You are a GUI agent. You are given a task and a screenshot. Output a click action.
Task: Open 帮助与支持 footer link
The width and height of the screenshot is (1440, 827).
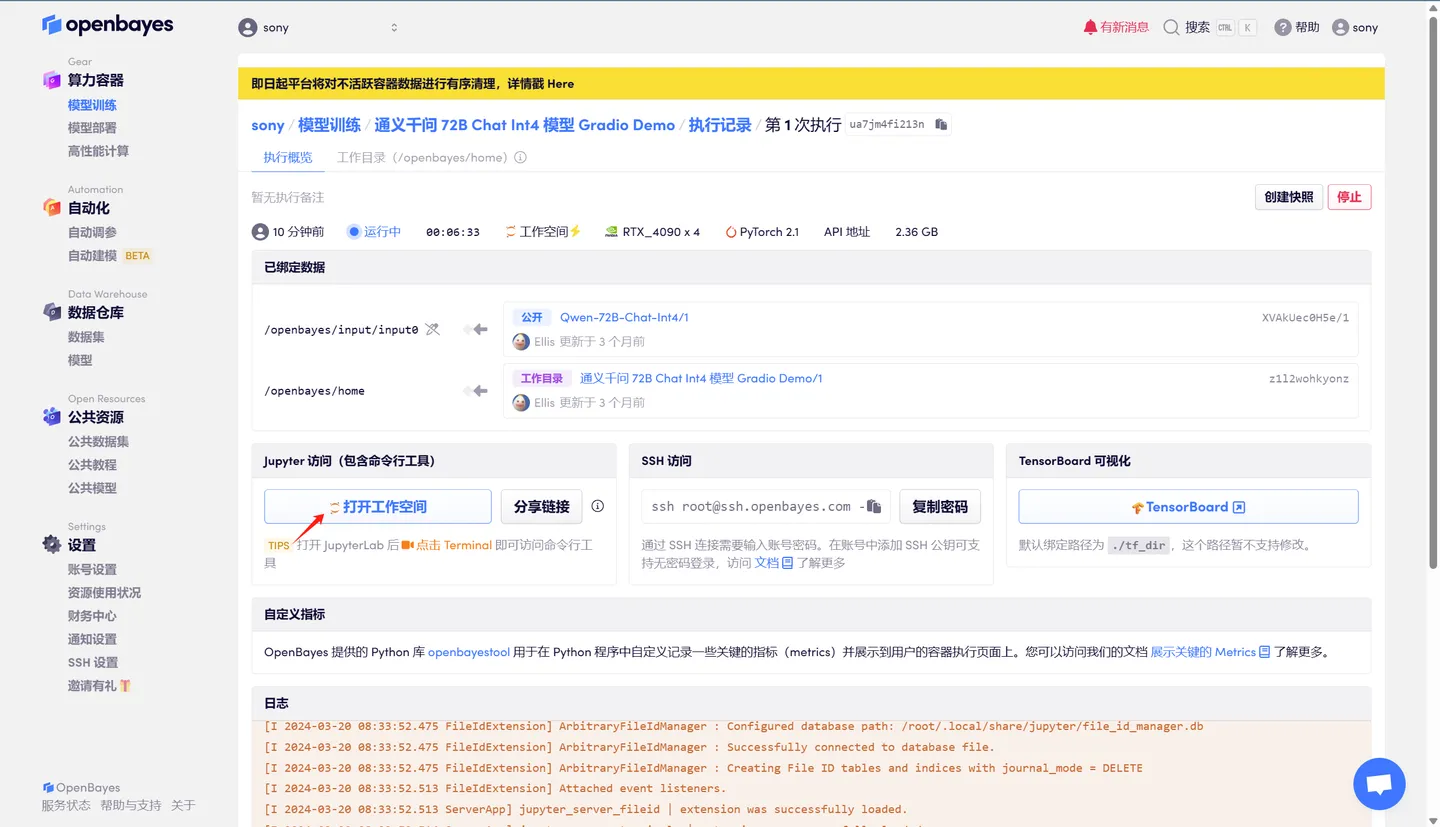130,806
